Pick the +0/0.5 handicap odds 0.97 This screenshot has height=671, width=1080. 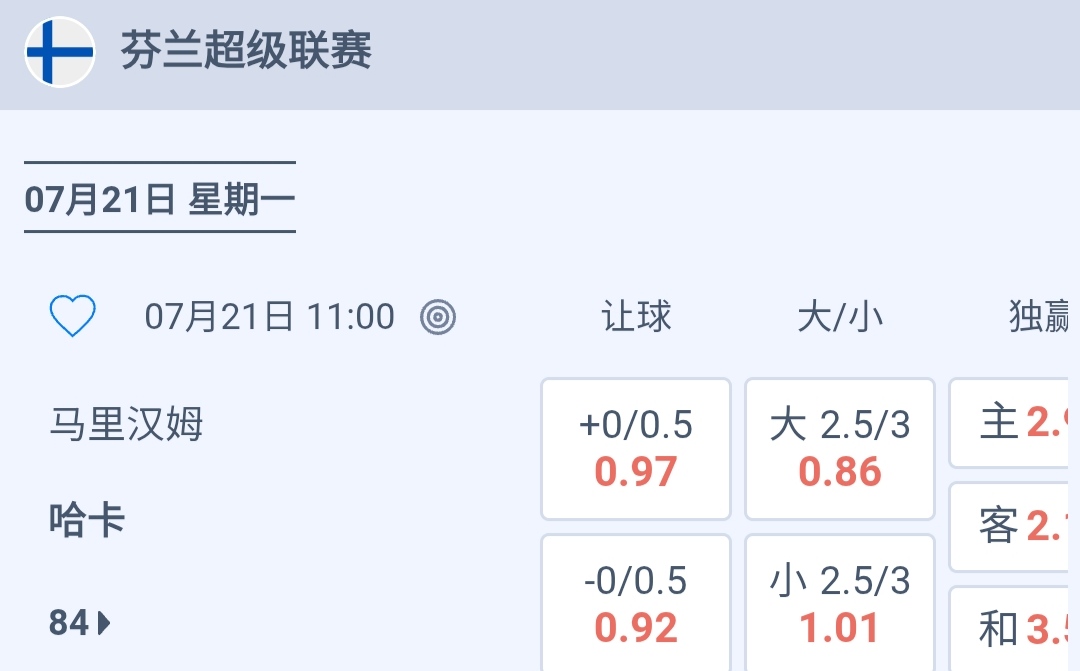tap(636, 449)
